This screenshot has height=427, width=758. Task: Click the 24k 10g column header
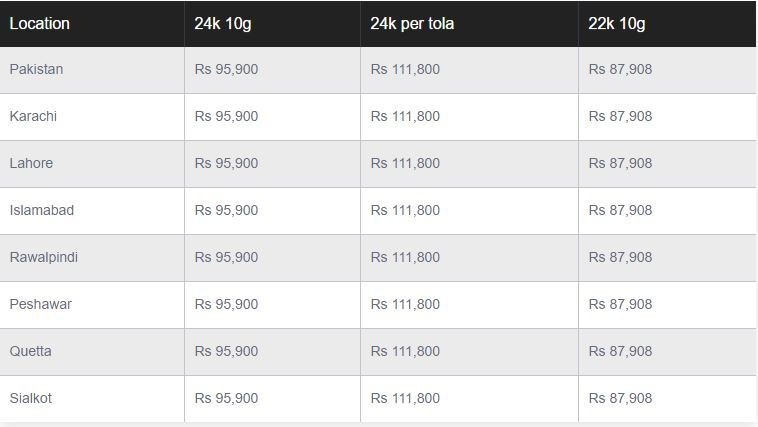point(223,23)
